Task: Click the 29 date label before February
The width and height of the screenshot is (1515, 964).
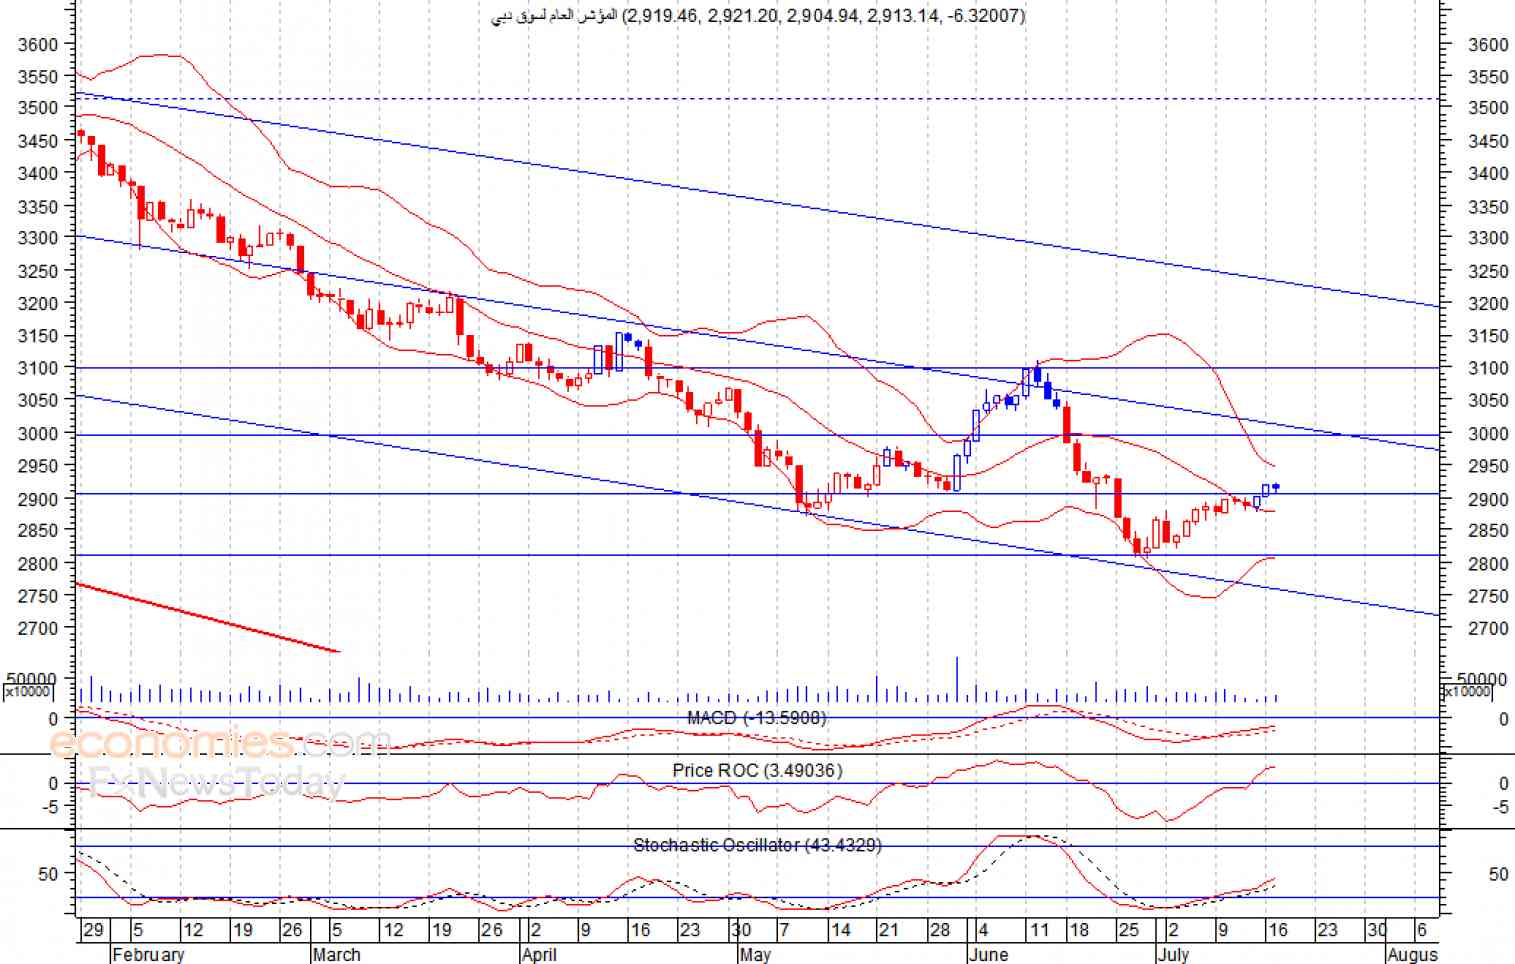Action: (93, 930)
